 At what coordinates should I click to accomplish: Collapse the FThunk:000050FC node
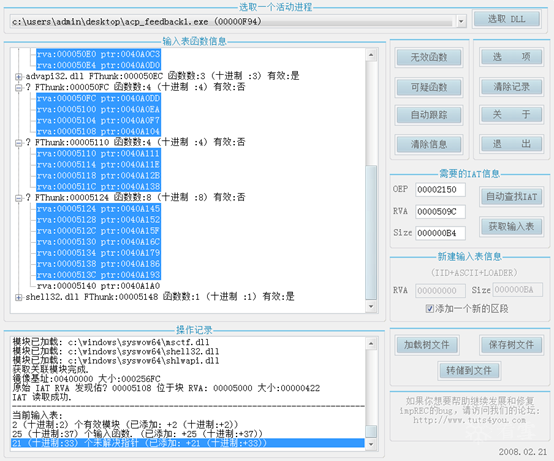[x=18, y=87]
